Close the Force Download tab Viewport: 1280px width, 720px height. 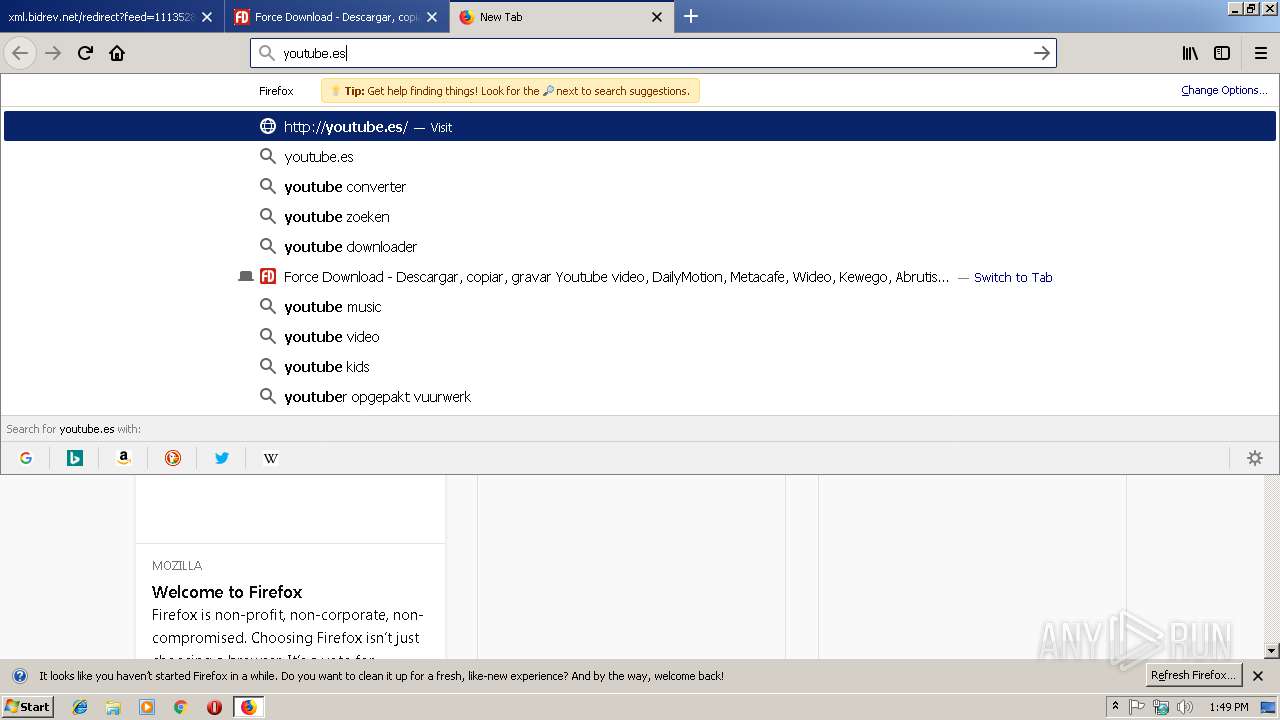tap(432, 17)
